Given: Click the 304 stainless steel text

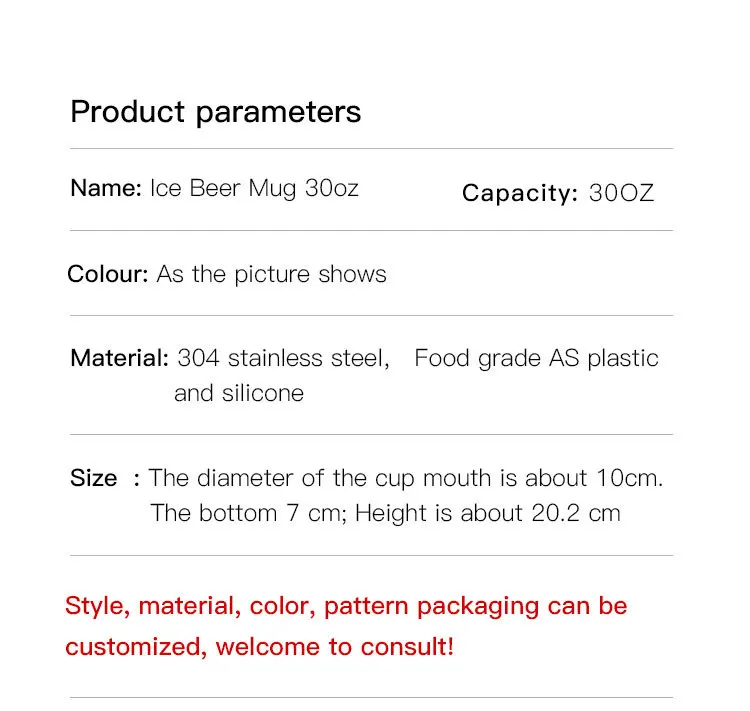Looking at the screenshot, I should pyautogui.click(x=283, y=358).
